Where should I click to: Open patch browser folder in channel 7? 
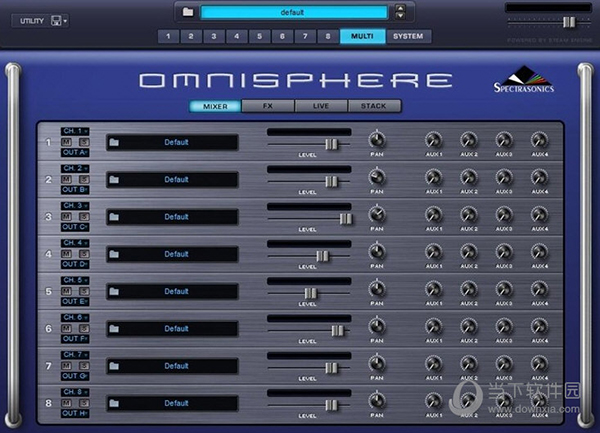pyautogui.click(x=114, y=366)
